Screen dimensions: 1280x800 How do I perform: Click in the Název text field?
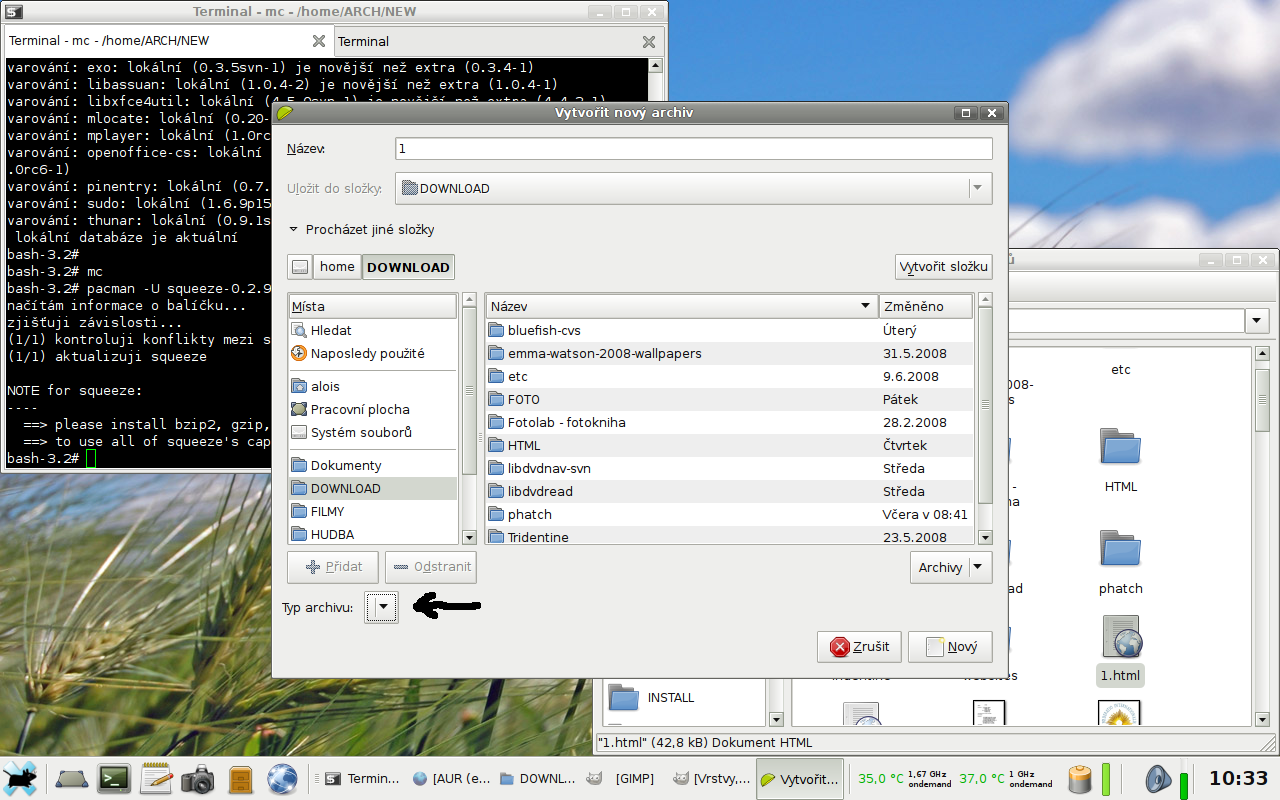693,149
